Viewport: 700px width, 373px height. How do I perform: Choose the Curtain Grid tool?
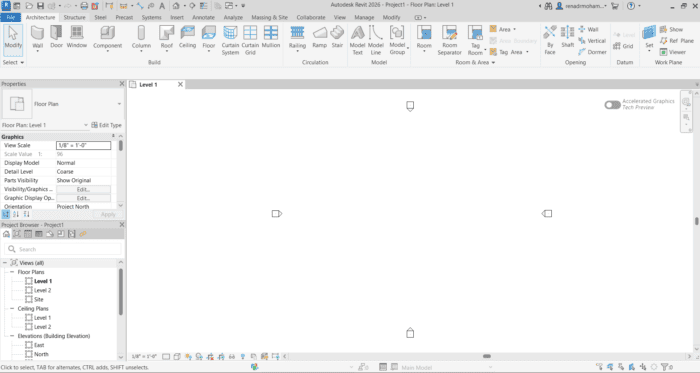[x=250, y=40]
